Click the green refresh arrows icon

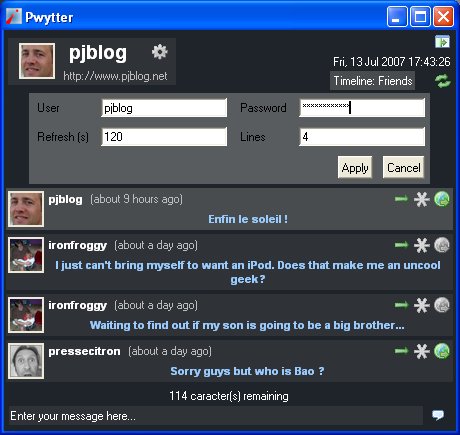click(x=443, y=81)
